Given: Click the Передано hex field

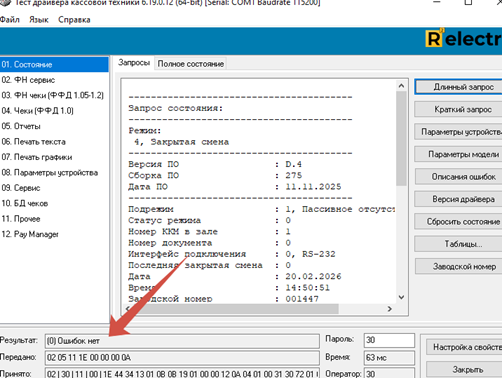Looking at the screenshot, I should (182, 358).
